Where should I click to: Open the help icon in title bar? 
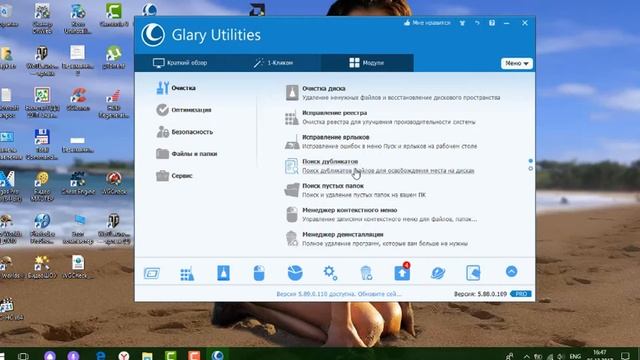[492, 23]
